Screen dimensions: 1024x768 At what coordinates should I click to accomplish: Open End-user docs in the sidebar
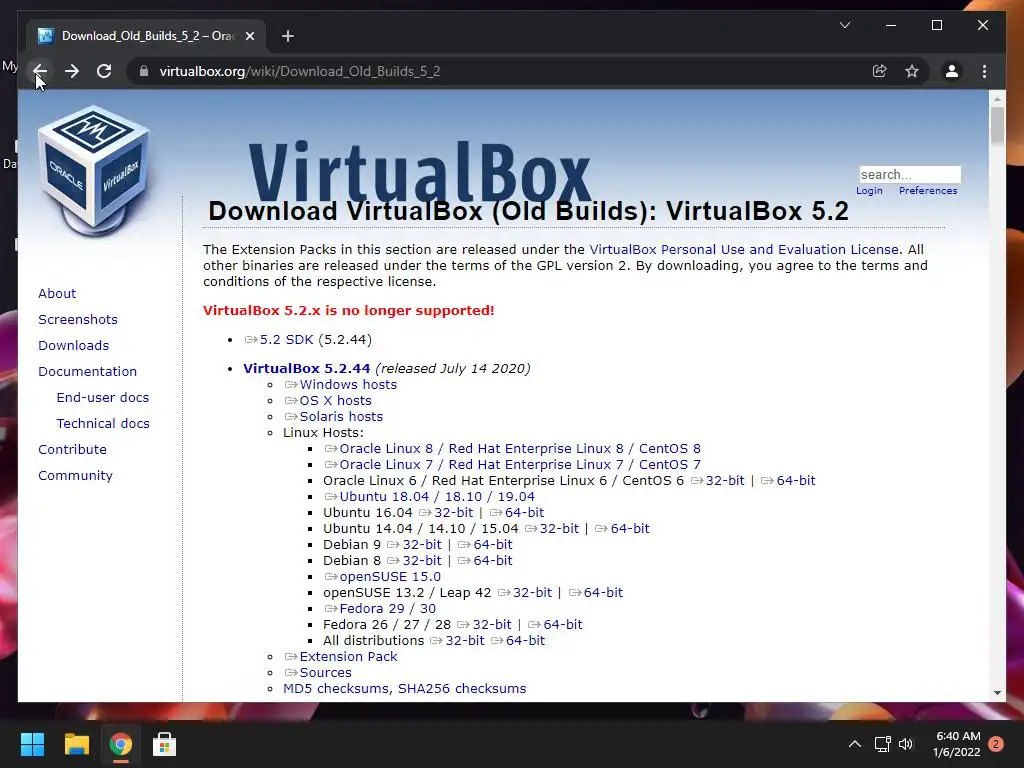click(x=103, y=397)
